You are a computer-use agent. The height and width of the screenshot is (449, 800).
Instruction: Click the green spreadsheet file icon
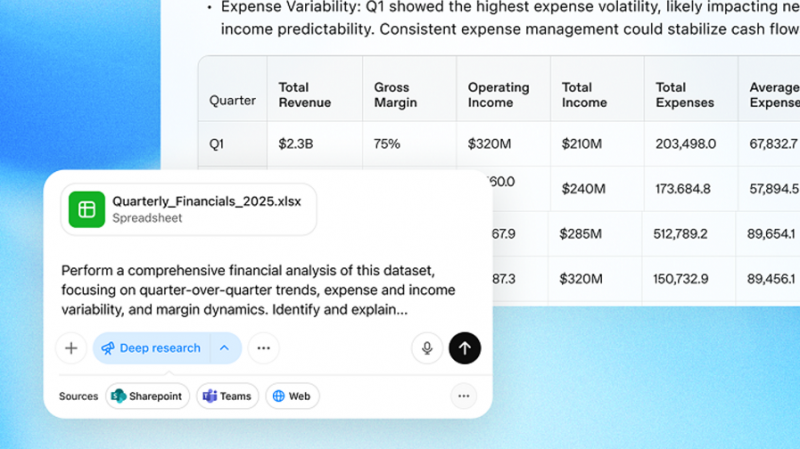click(x=87, y=209)
